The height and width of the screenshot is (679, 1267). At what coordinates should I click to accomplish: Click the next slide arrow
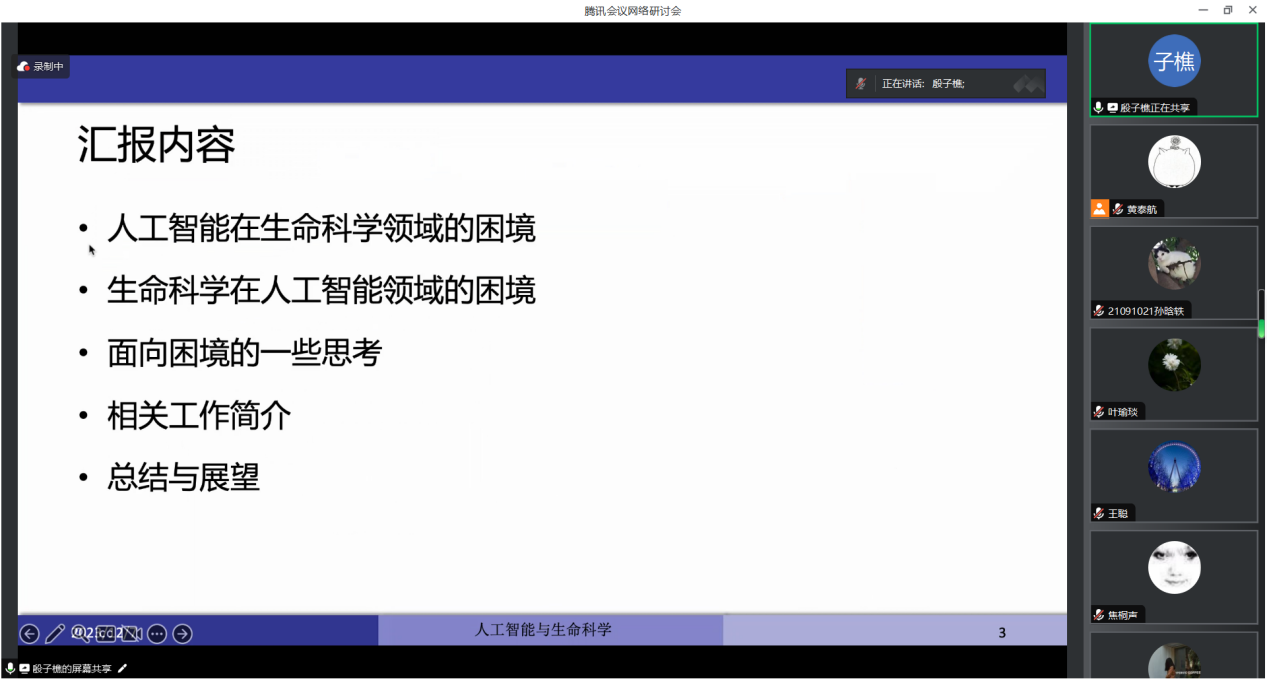(182, 633)
